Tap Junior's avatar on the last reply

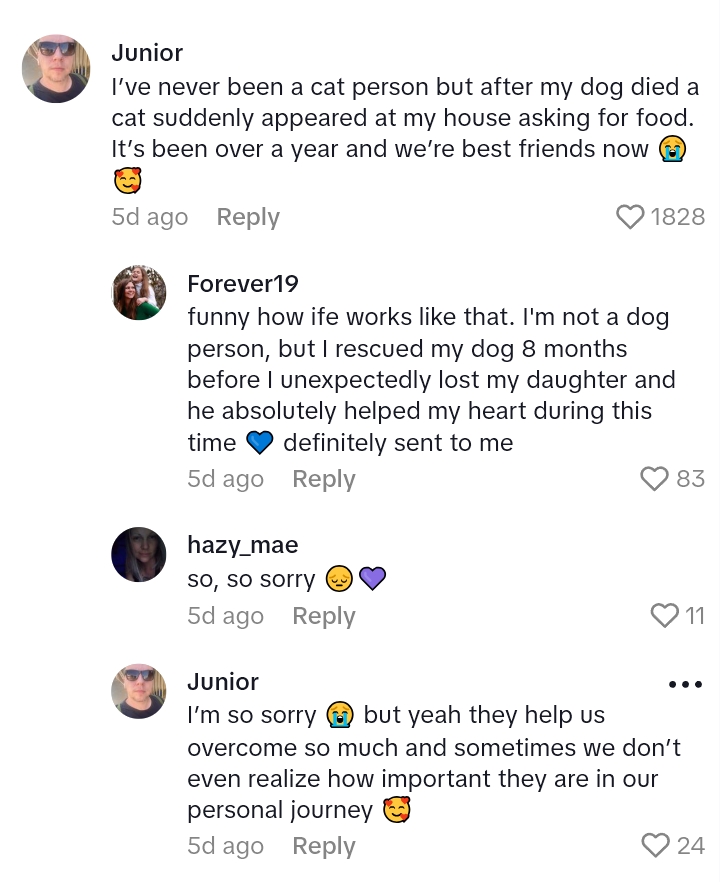[139, 691]
